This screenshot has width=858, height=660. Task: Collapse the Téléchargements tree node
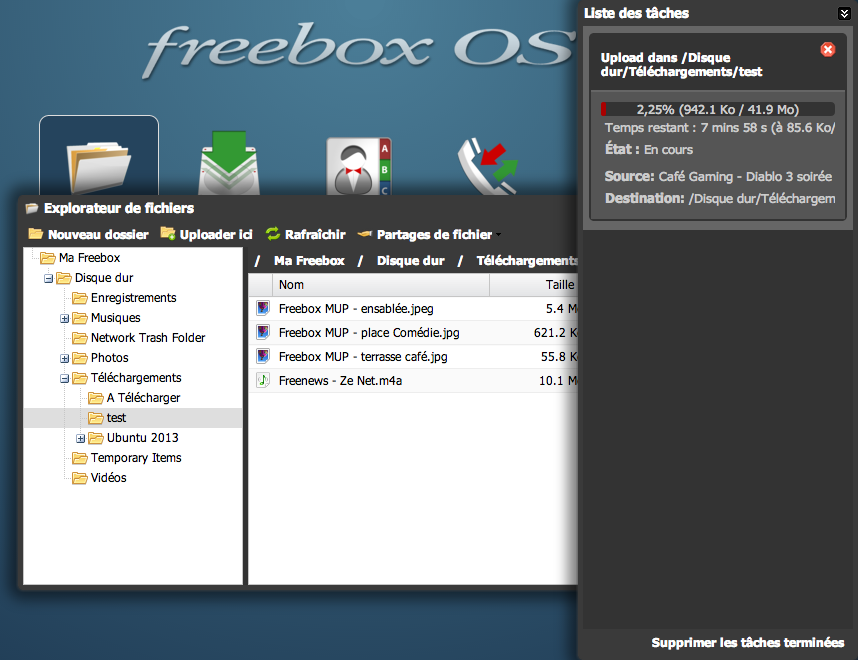coord(65,378)
